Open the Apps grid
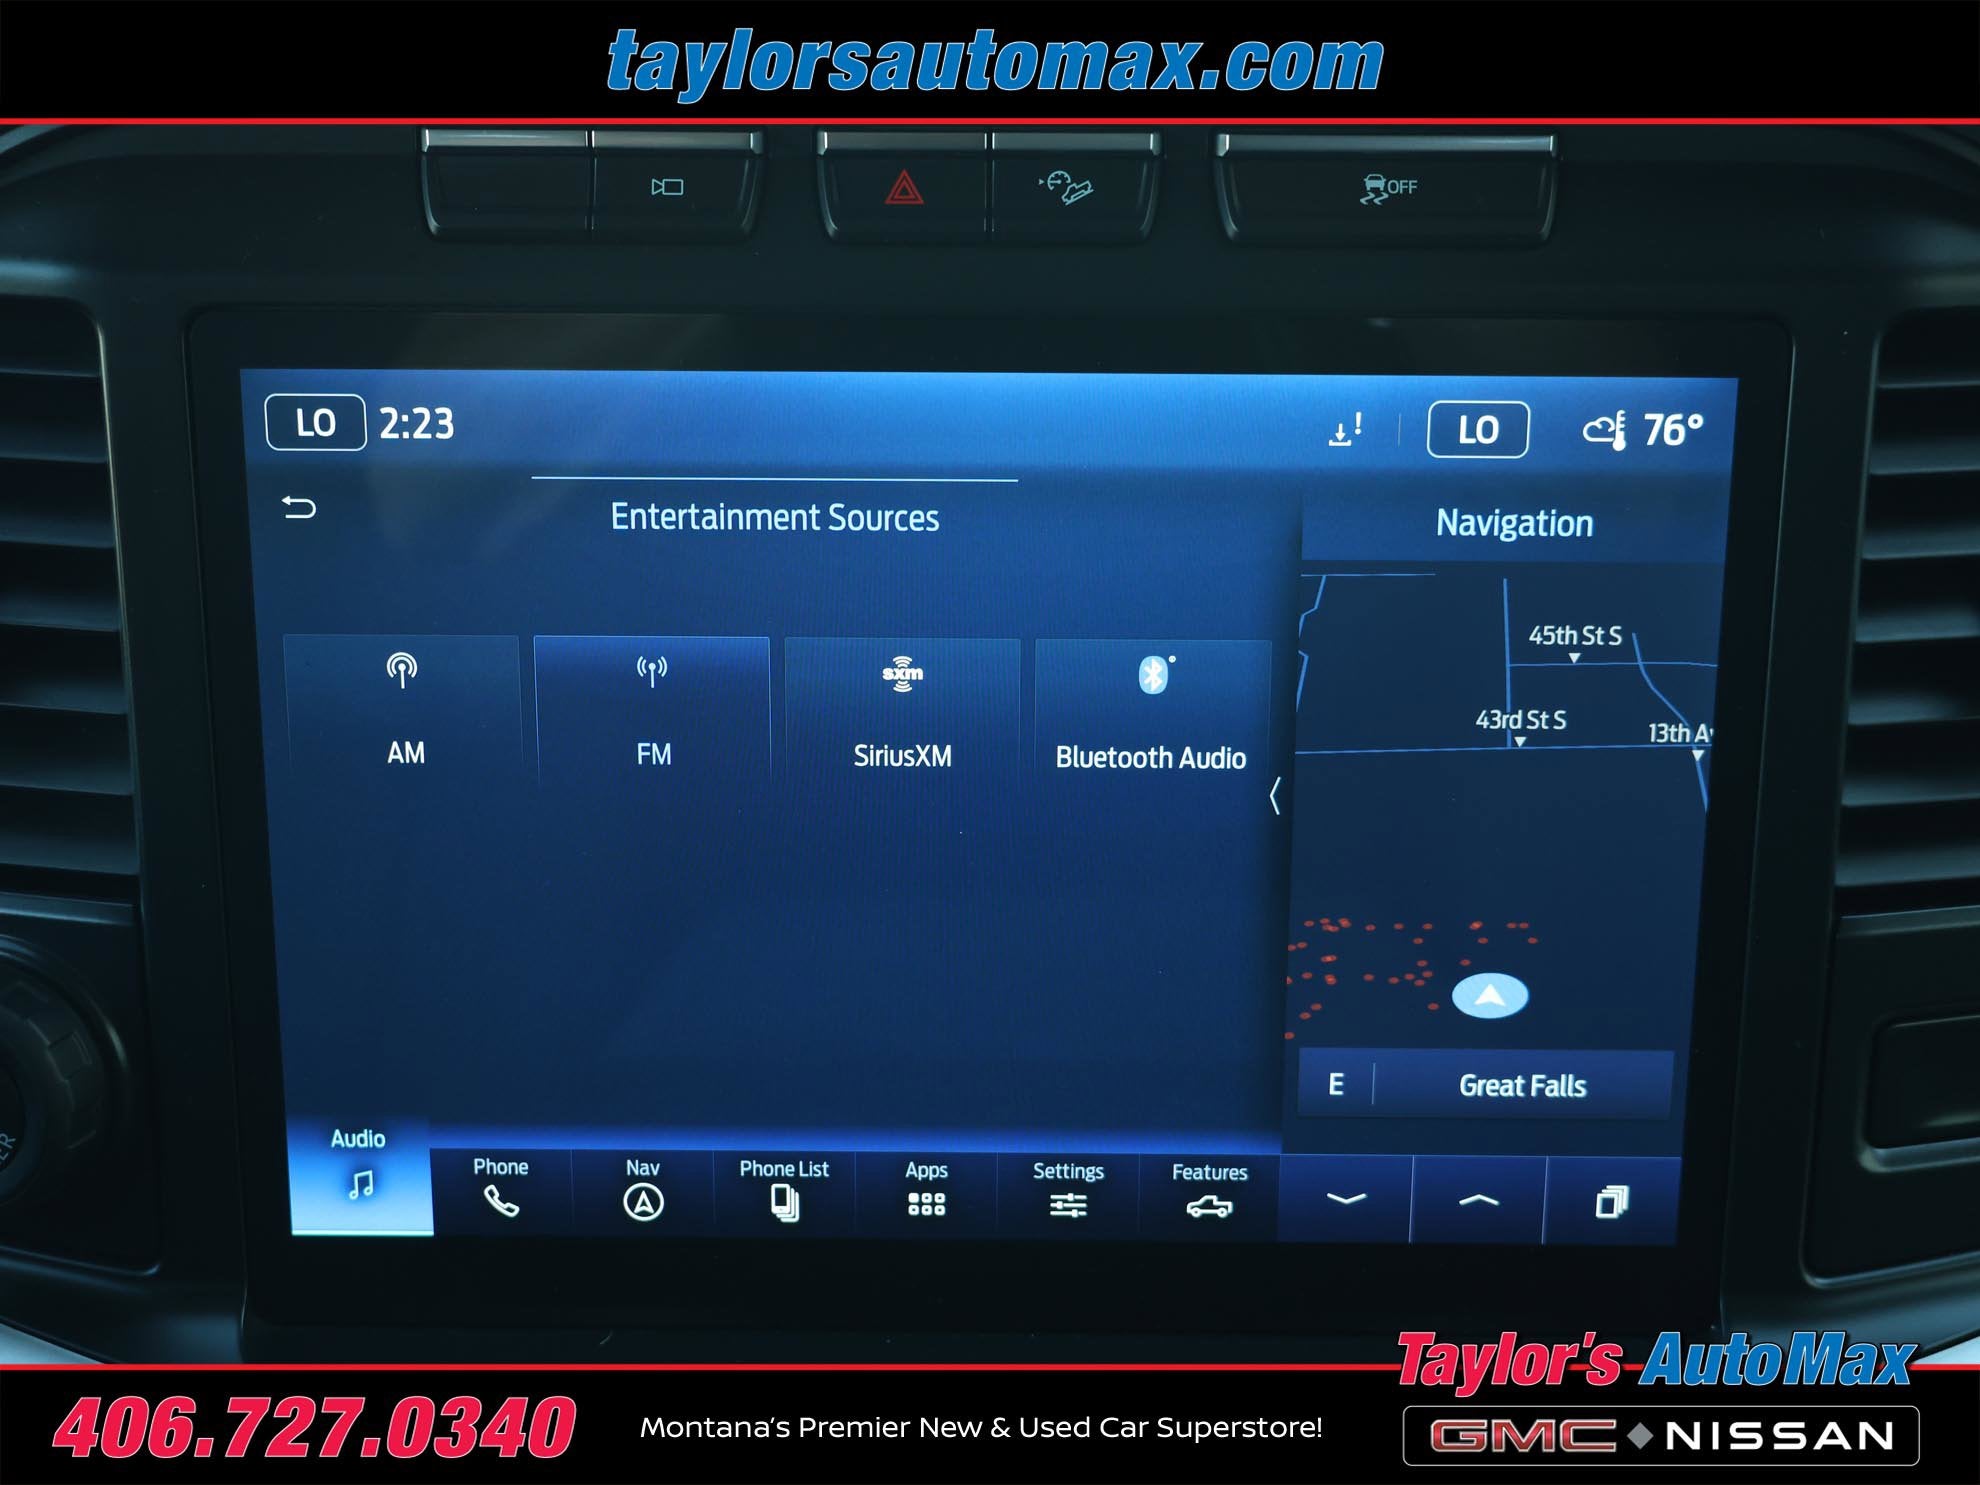 click(926, 1192)
